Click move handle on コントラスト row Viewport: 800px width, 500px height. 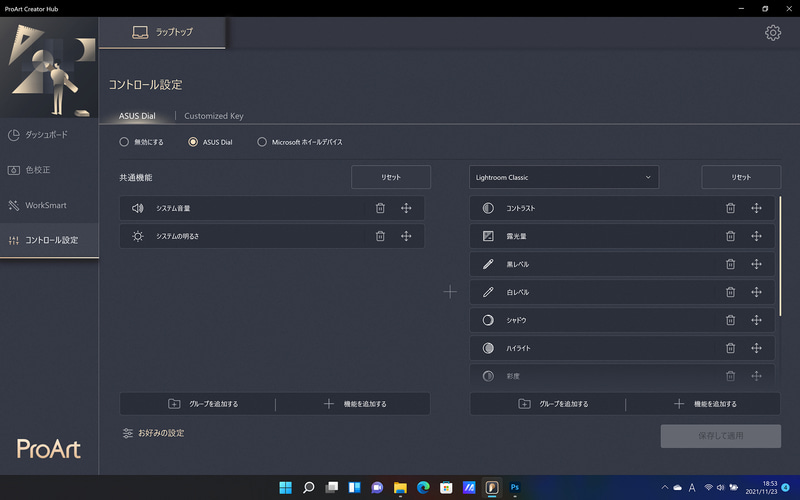[x=757, y=208]
